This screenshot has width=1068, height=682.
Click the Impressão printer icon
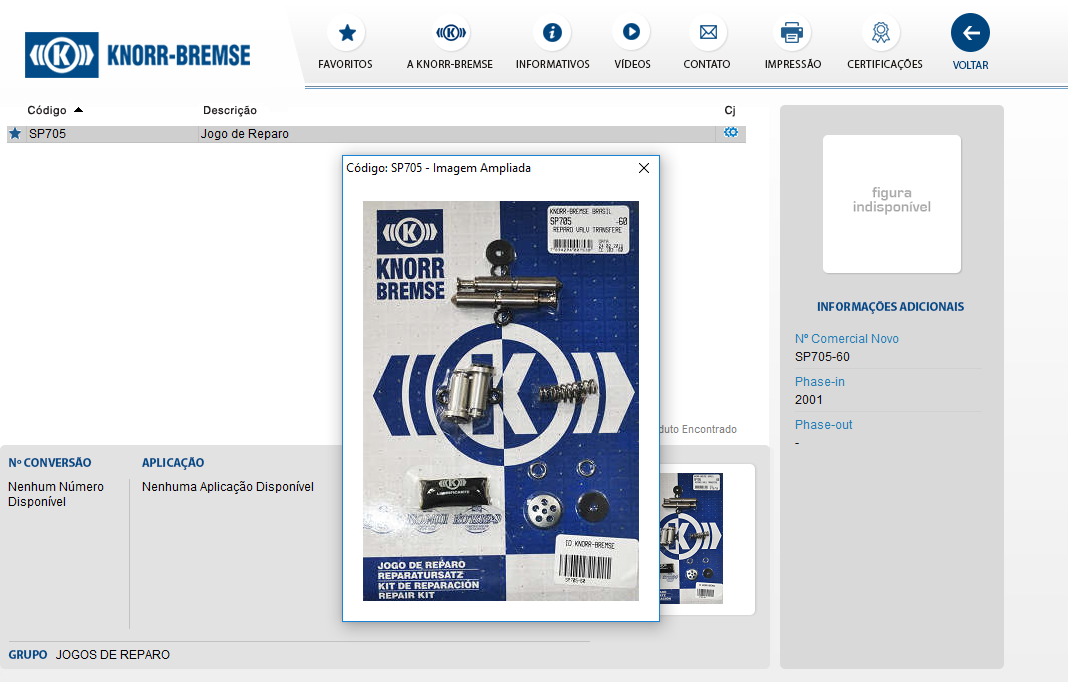point(792,33)
